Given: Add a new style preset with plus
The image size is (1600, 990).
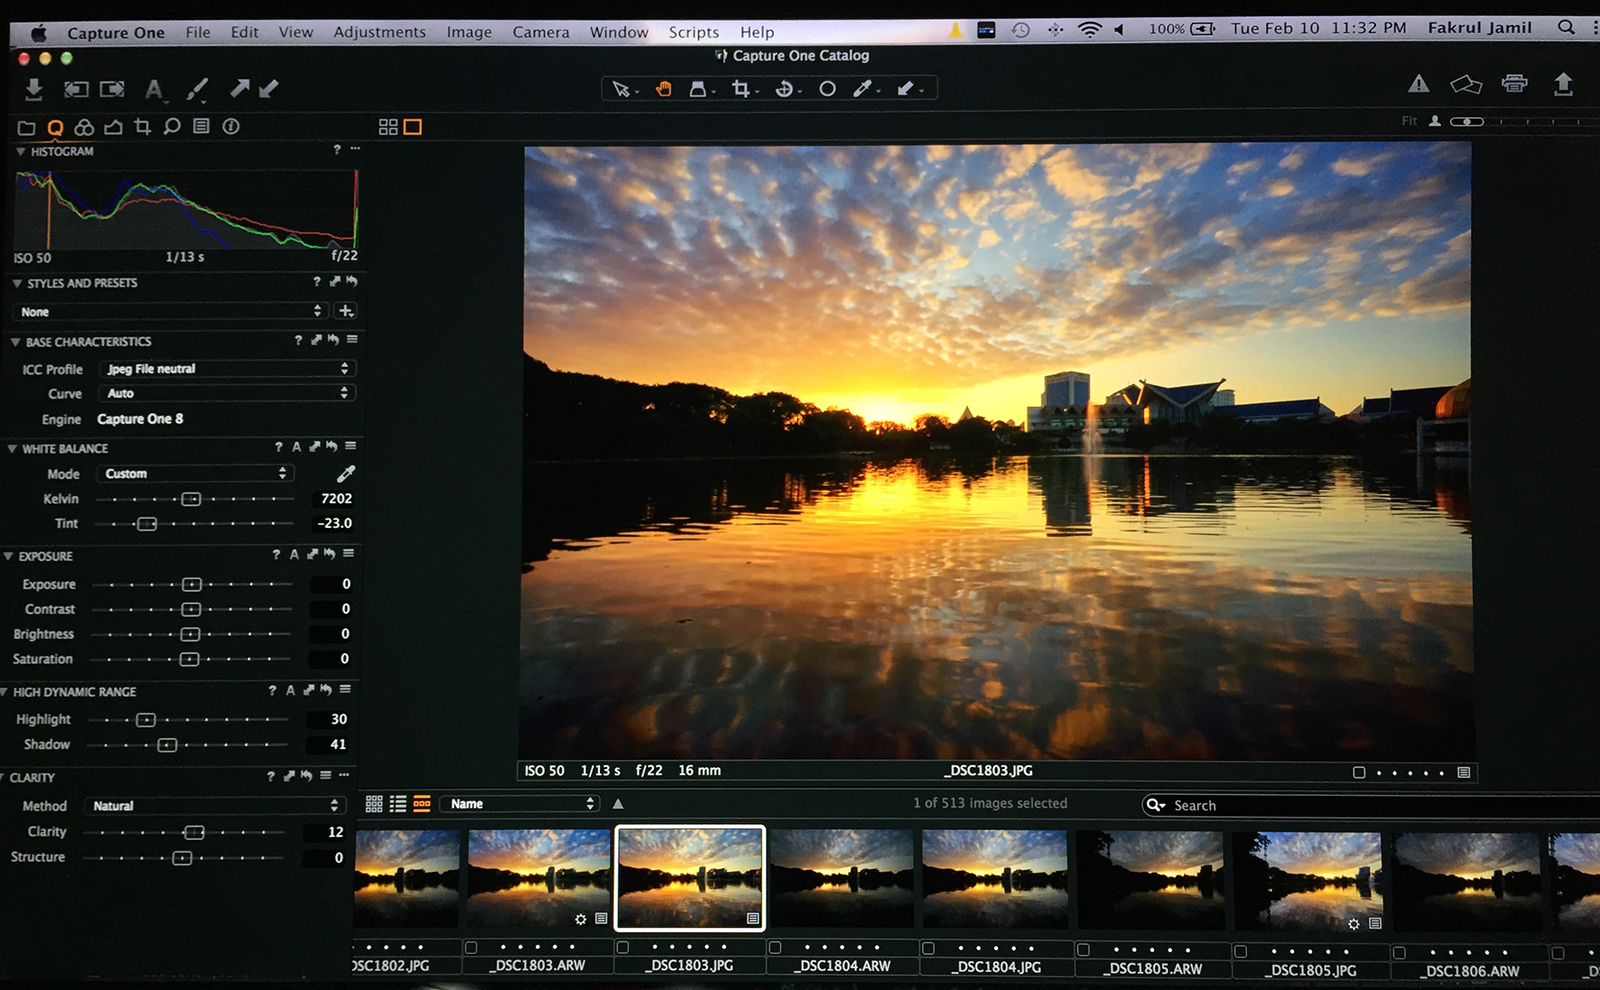Looking at the screenshot, I should 346,311.
